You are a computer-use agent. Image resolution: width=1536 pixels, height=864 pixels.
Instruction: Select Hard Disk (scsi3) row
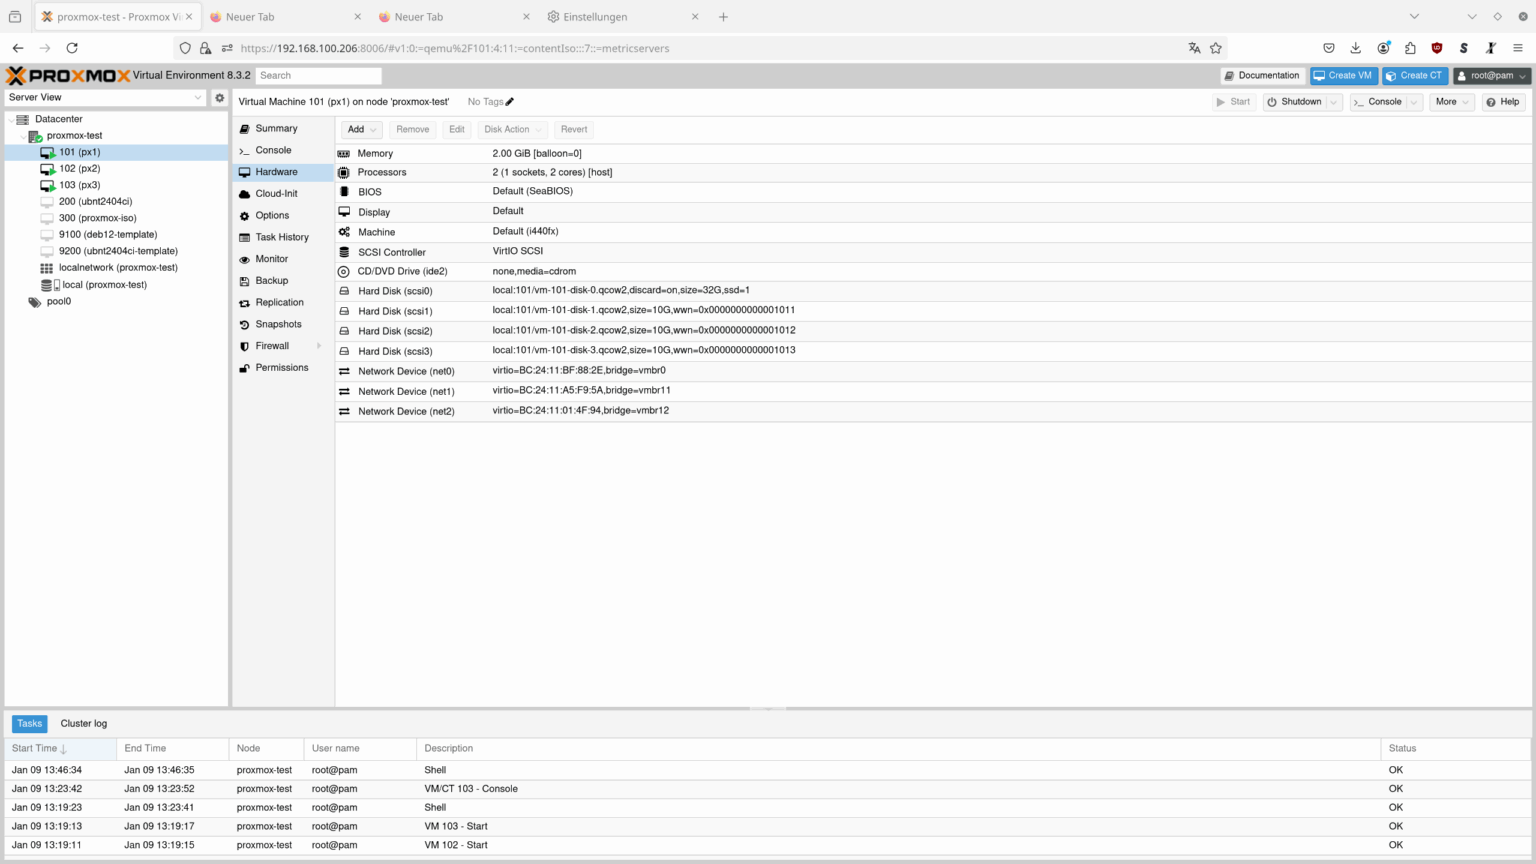tap(933, 351)
